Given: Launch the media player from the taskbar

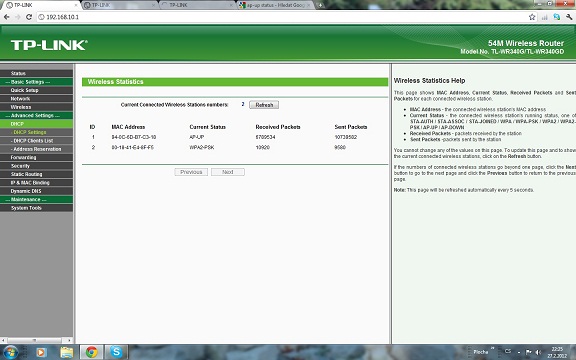Looking at the screenshot, I should pyautogui.click(x=41, y=352).
